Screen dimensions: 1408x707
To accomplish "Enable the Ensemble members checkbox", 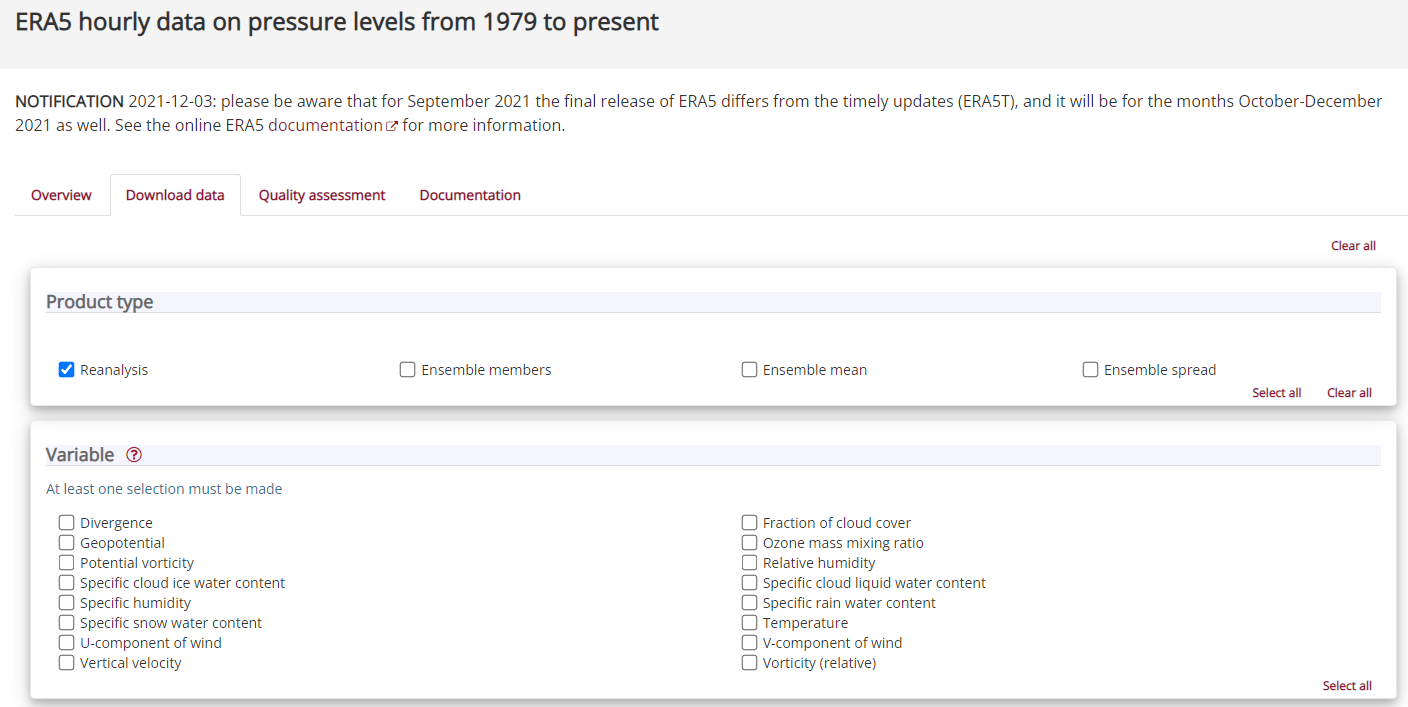I will (x=408, y=370).
